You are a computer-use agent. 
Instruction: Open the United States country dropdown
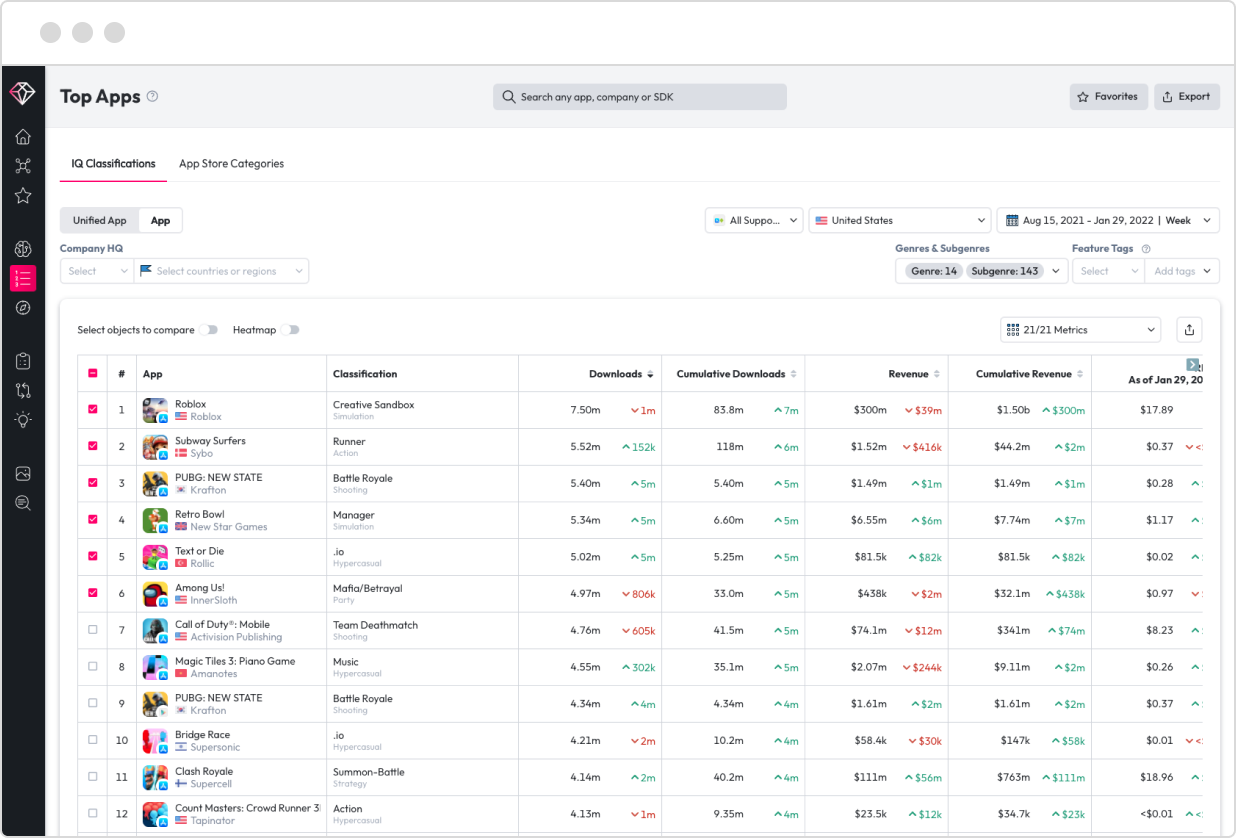click(900, 220)
